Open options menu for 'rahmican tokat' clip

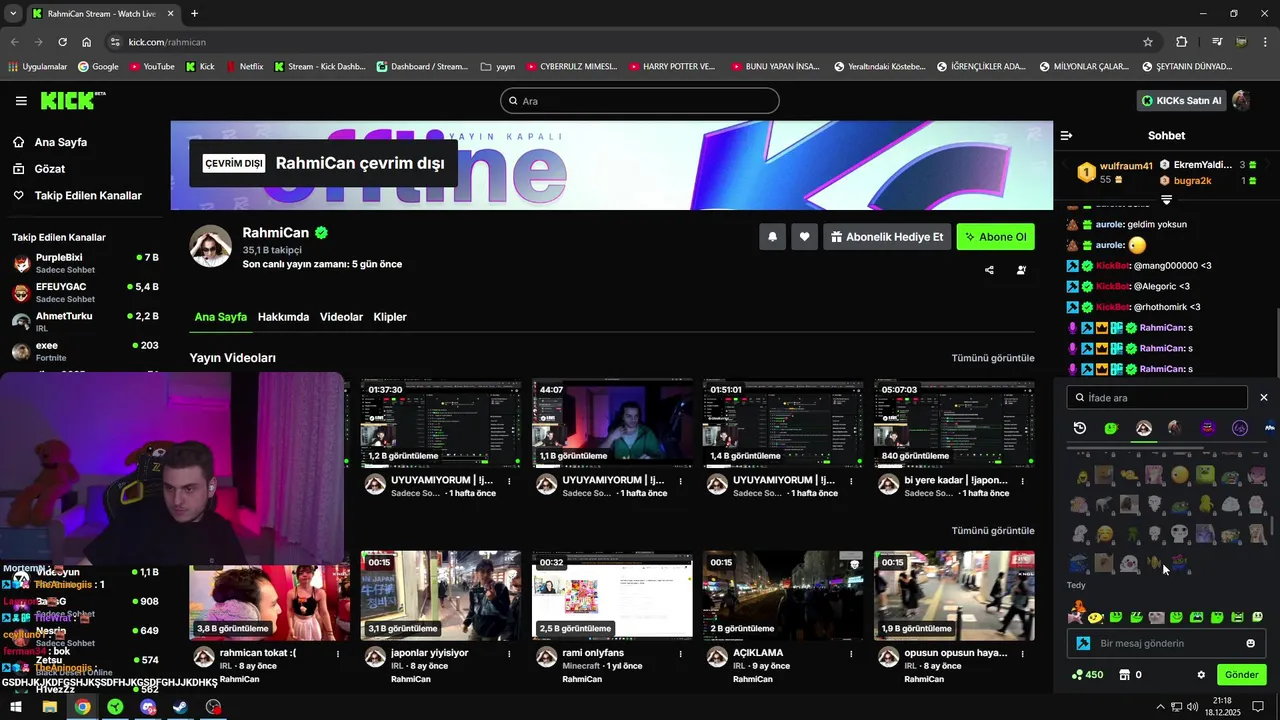pos(338,654)
